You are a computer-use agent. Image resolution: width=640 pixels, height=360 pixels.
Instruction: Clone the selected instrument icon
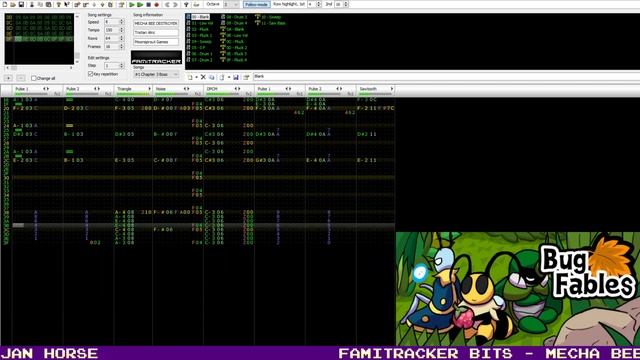(x=211, y=77)
